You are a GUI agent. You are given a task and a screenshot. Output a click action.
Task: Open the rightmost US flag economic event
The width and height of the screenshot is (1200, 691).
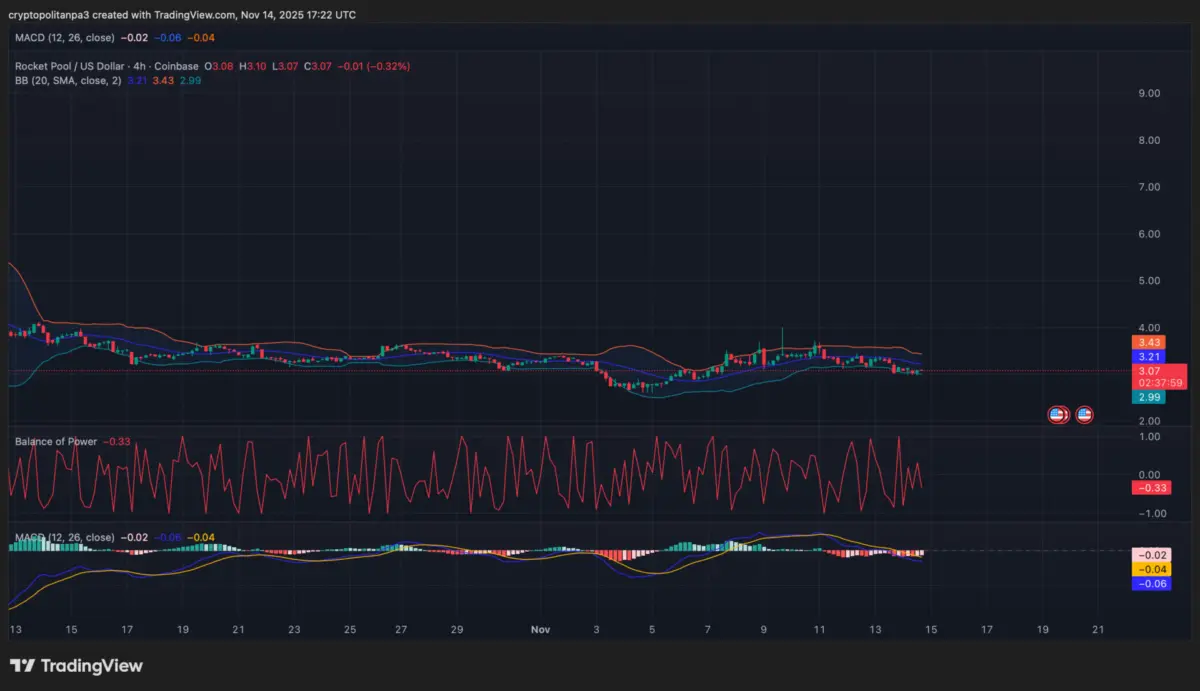(1084, 413)
